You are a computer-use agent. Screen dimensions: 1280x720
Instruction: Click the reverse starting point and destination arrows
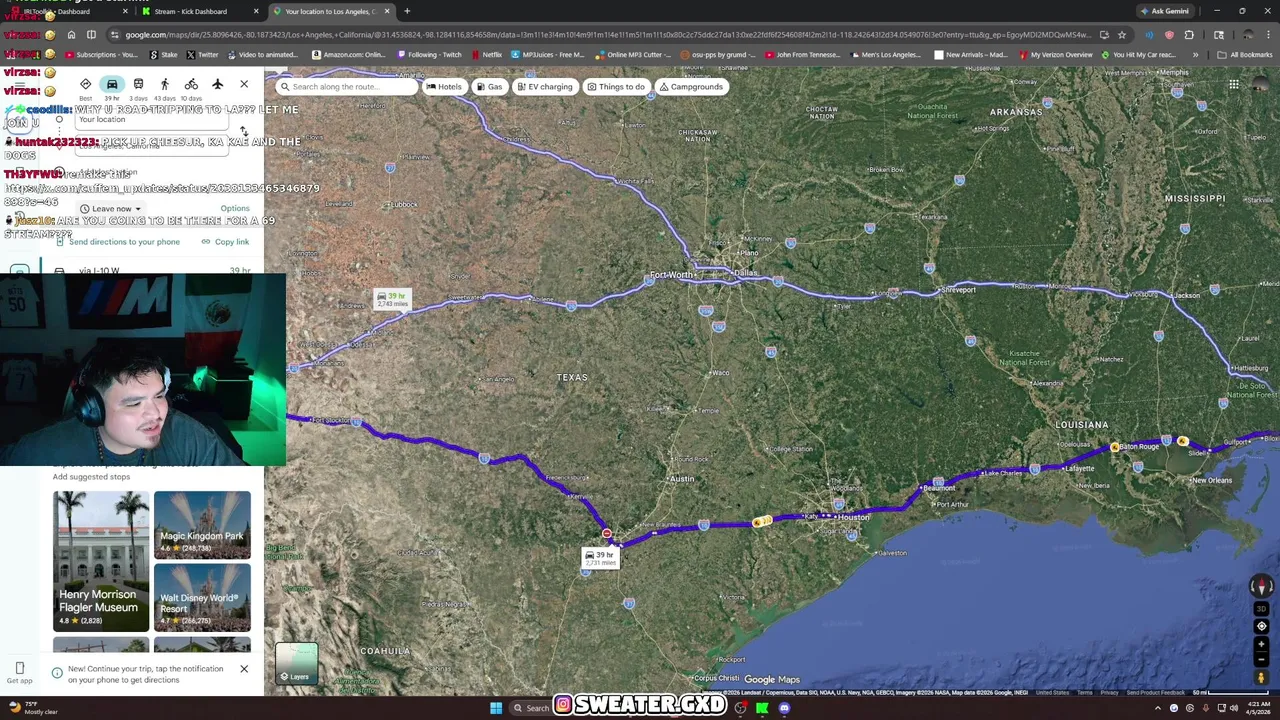click(x=243, y=131)
